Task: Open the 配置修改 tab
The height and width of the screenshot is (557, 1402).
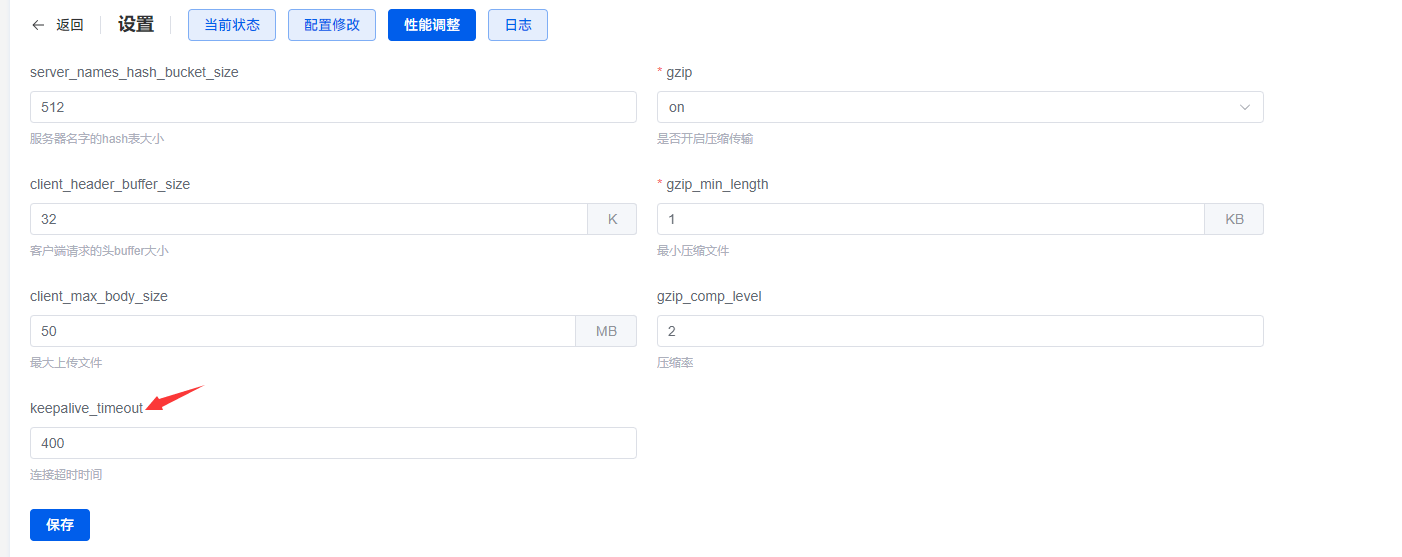Action: coord(332,25)
